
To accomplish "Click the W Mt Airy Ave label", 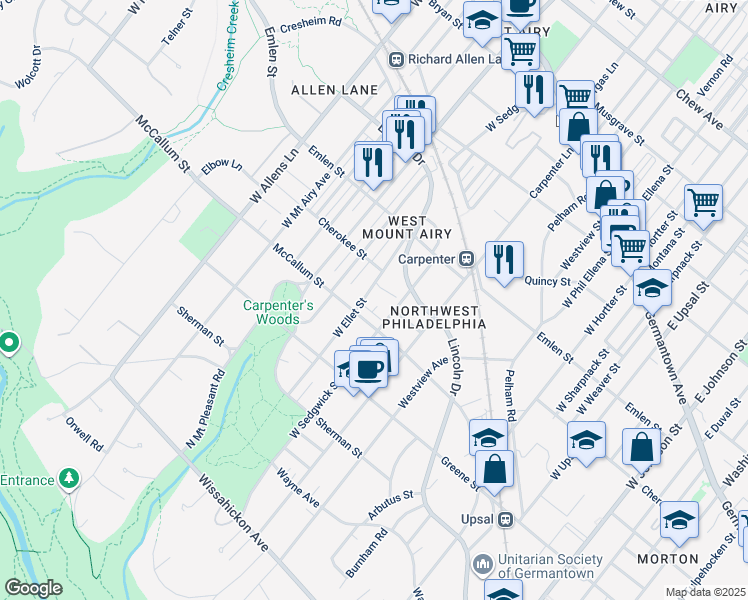I will tap(306, 200).
